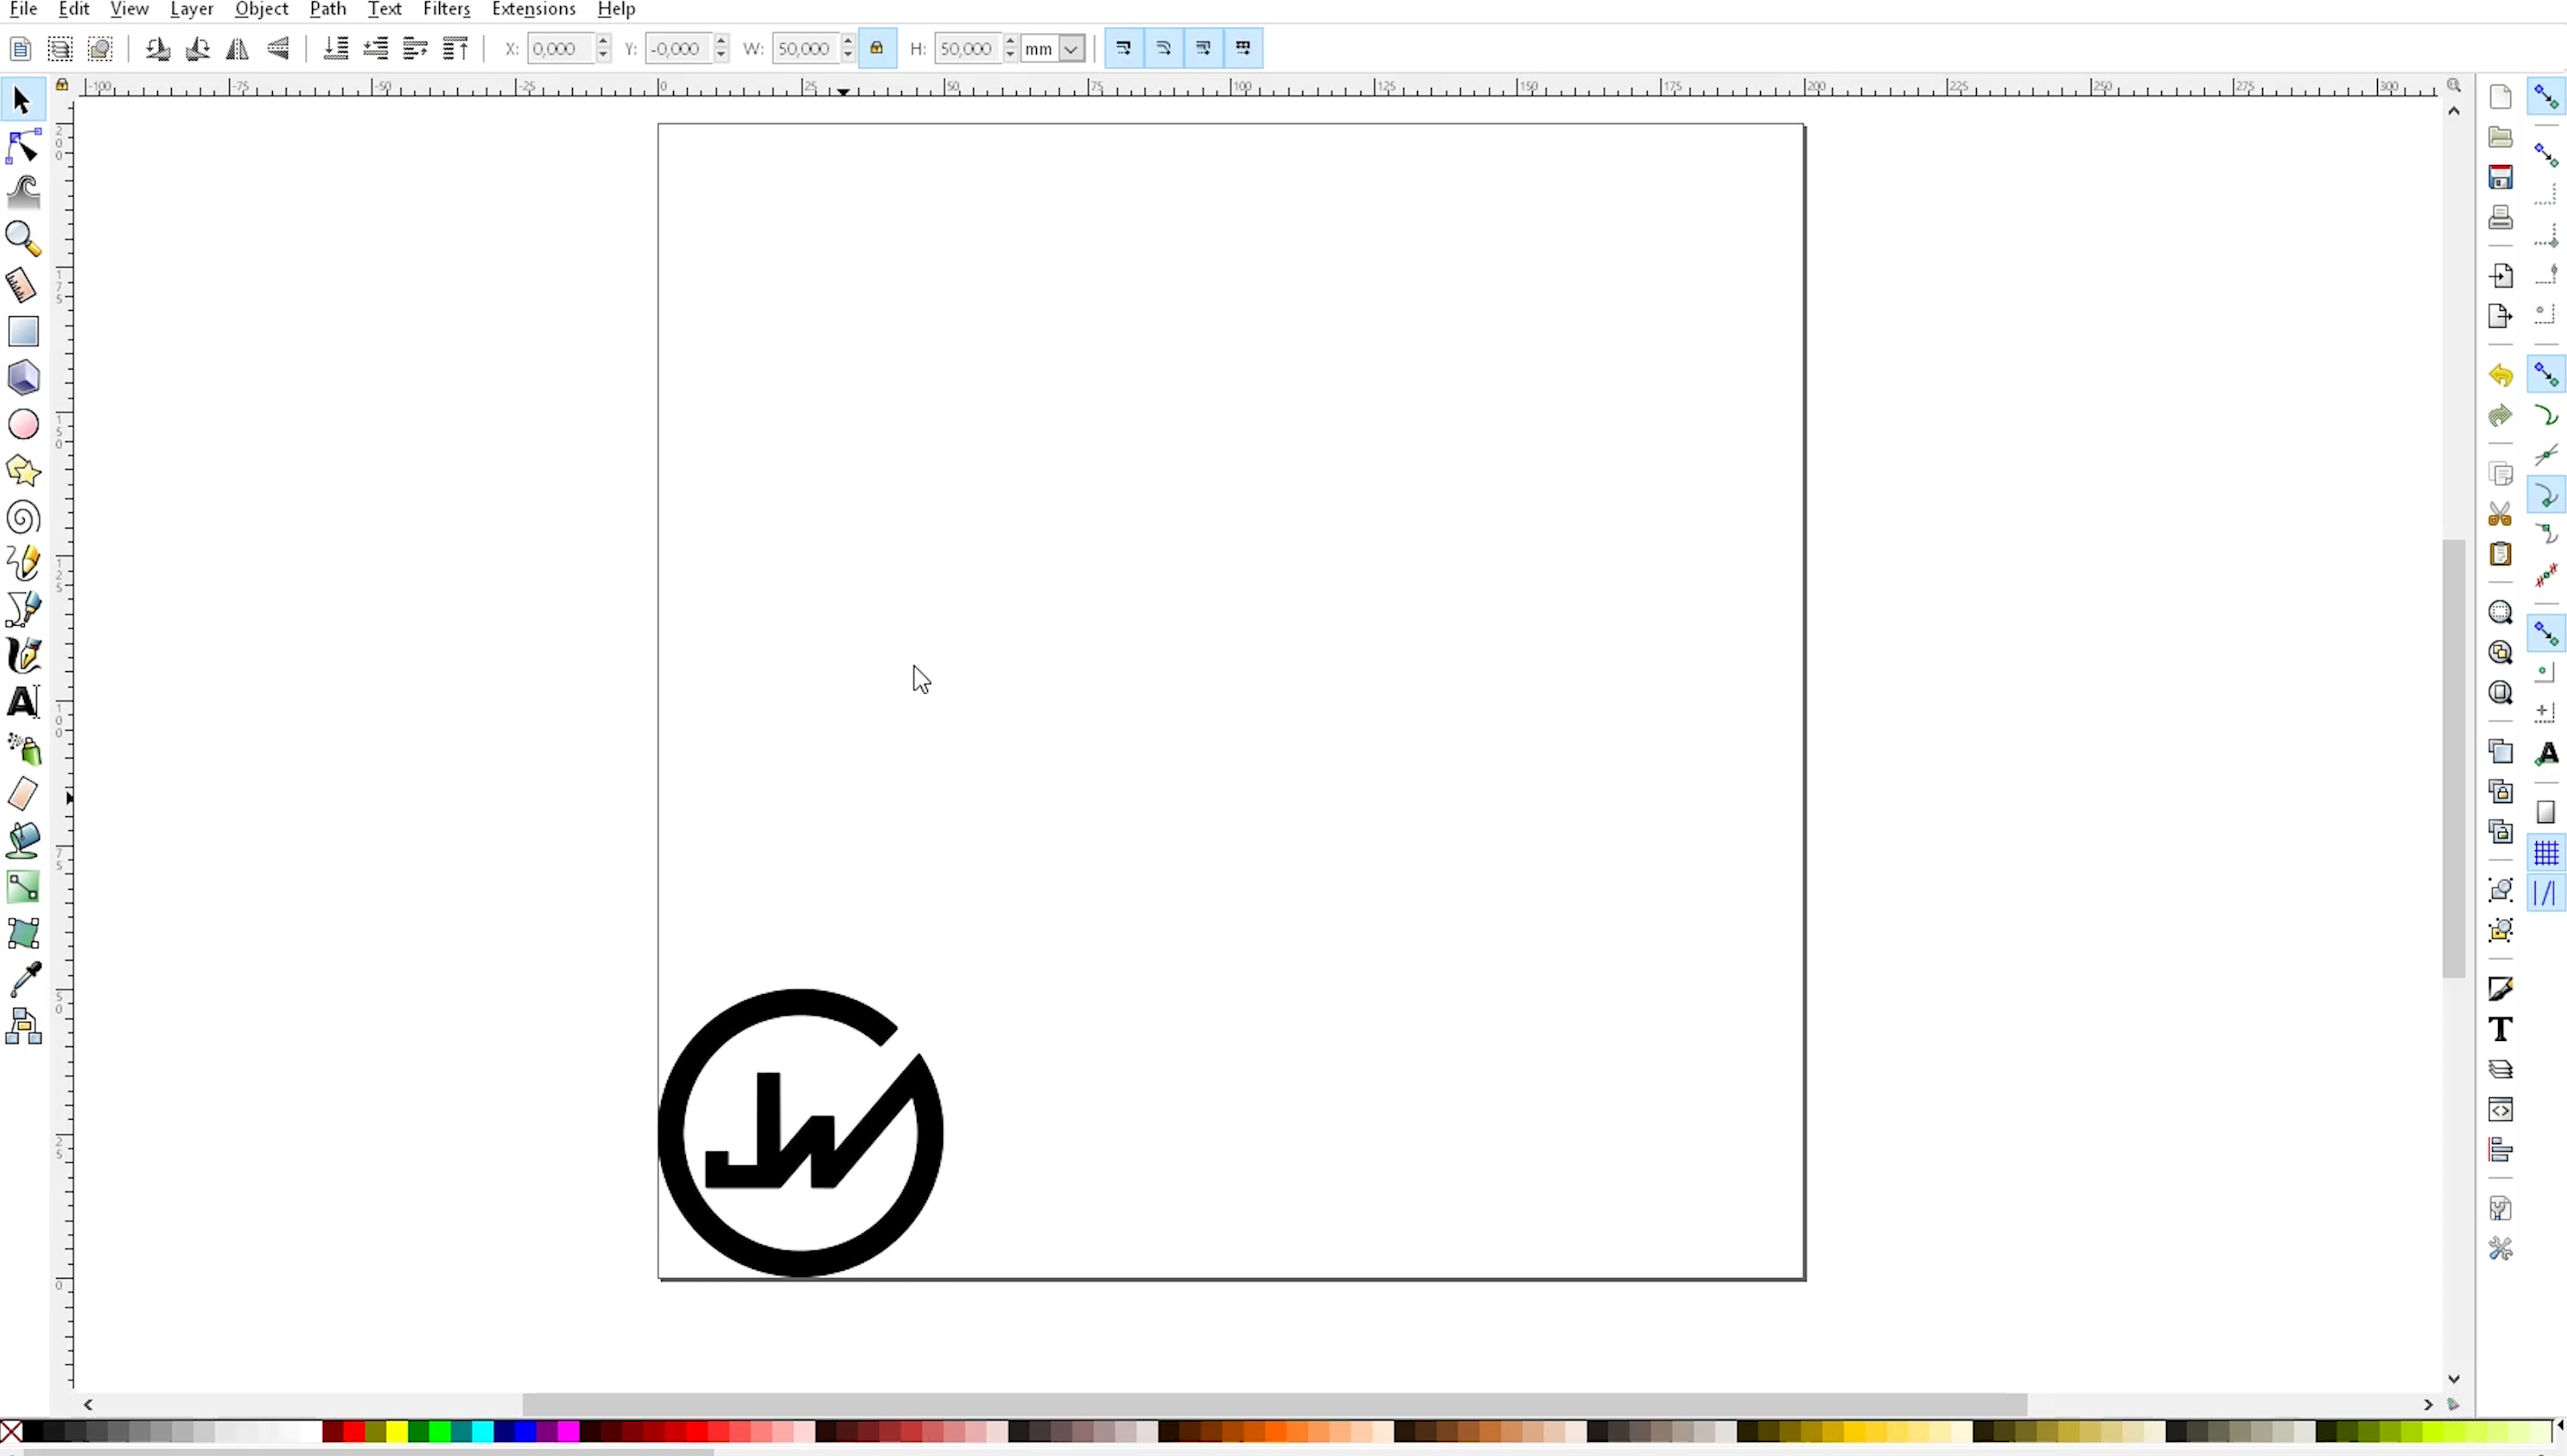Increment the Y position spinner
Image resolution: width=2567 pixels, height=1456 pixels.
click(721, 41)
